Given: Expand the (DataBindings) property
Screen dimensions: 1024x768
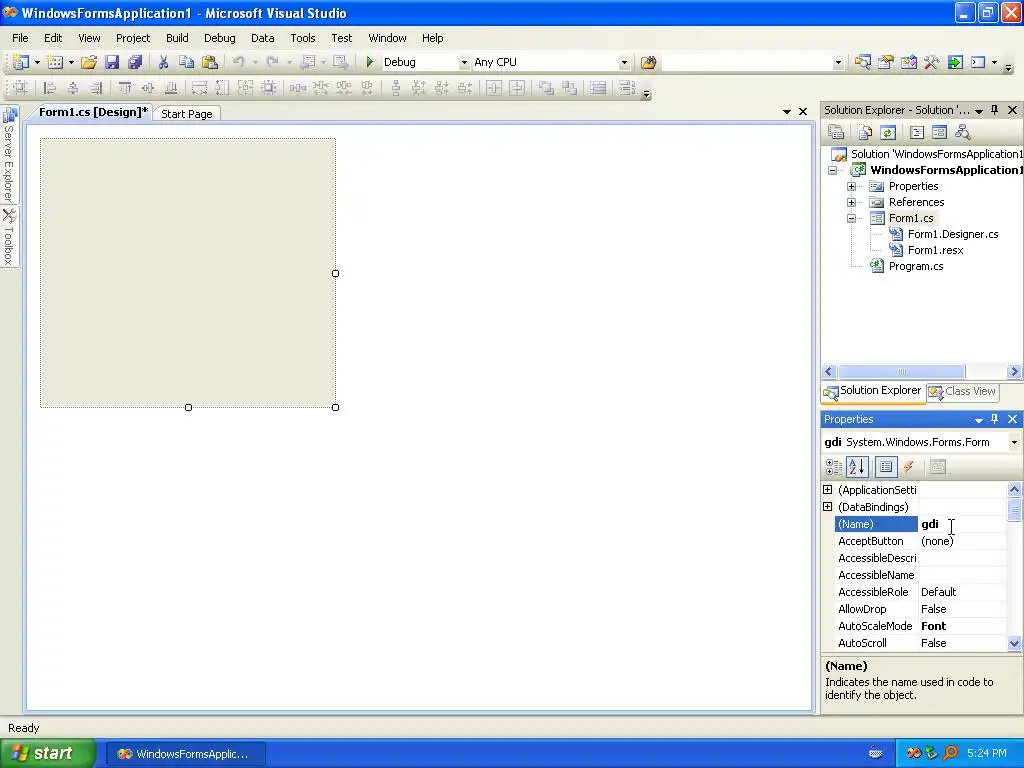Looking at the screenshot, I should 827,507.
